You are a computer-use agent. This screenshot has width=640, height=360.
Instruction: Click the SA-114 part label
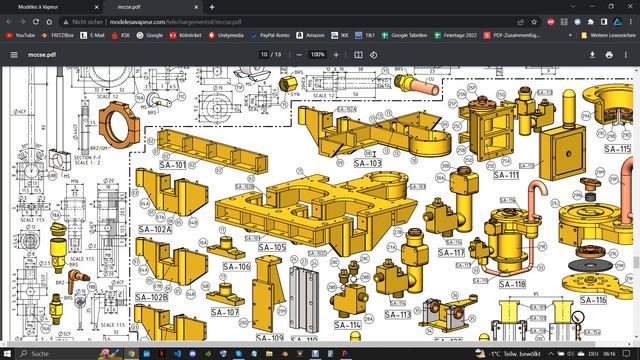point(348,325)
